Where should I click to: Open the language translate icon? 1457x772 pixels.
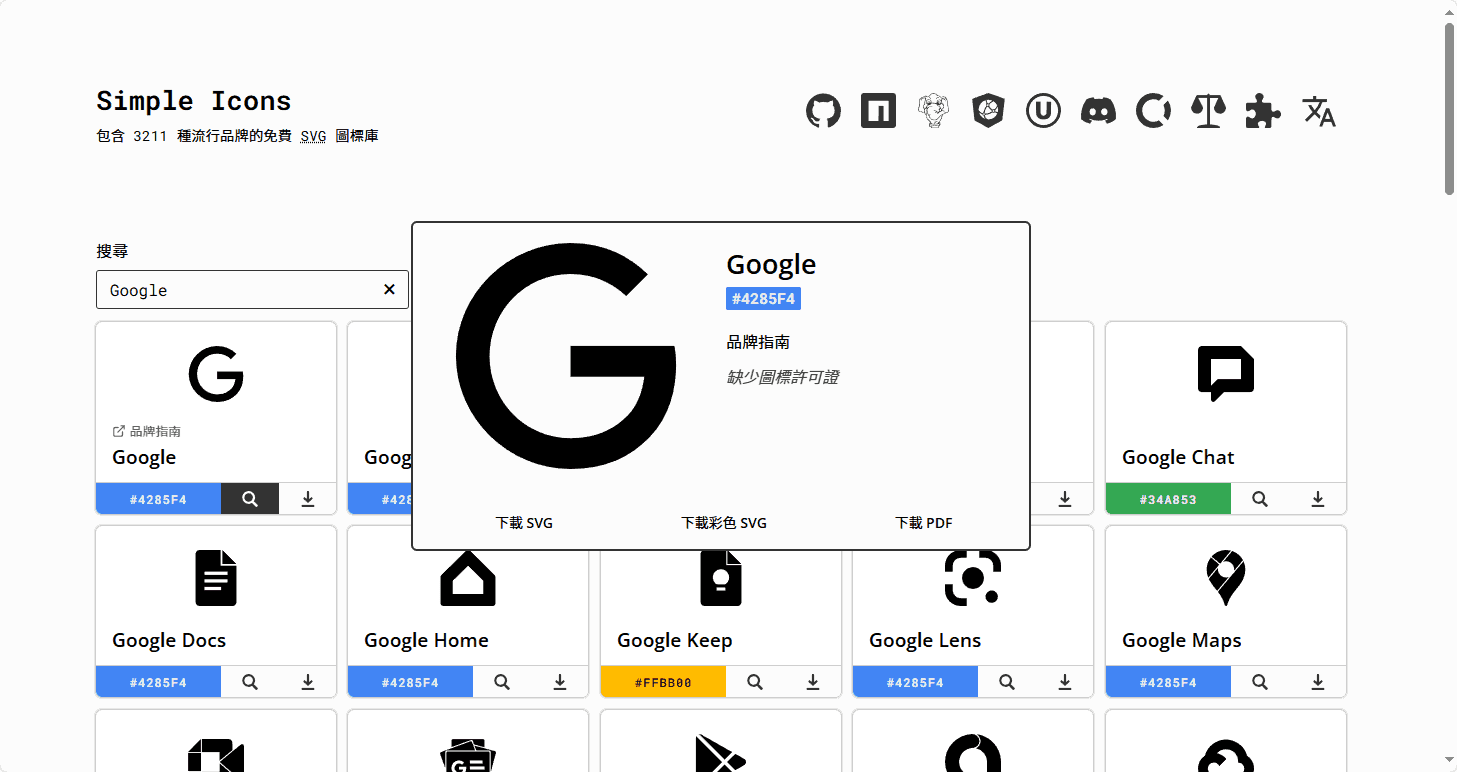(1319, 111)
